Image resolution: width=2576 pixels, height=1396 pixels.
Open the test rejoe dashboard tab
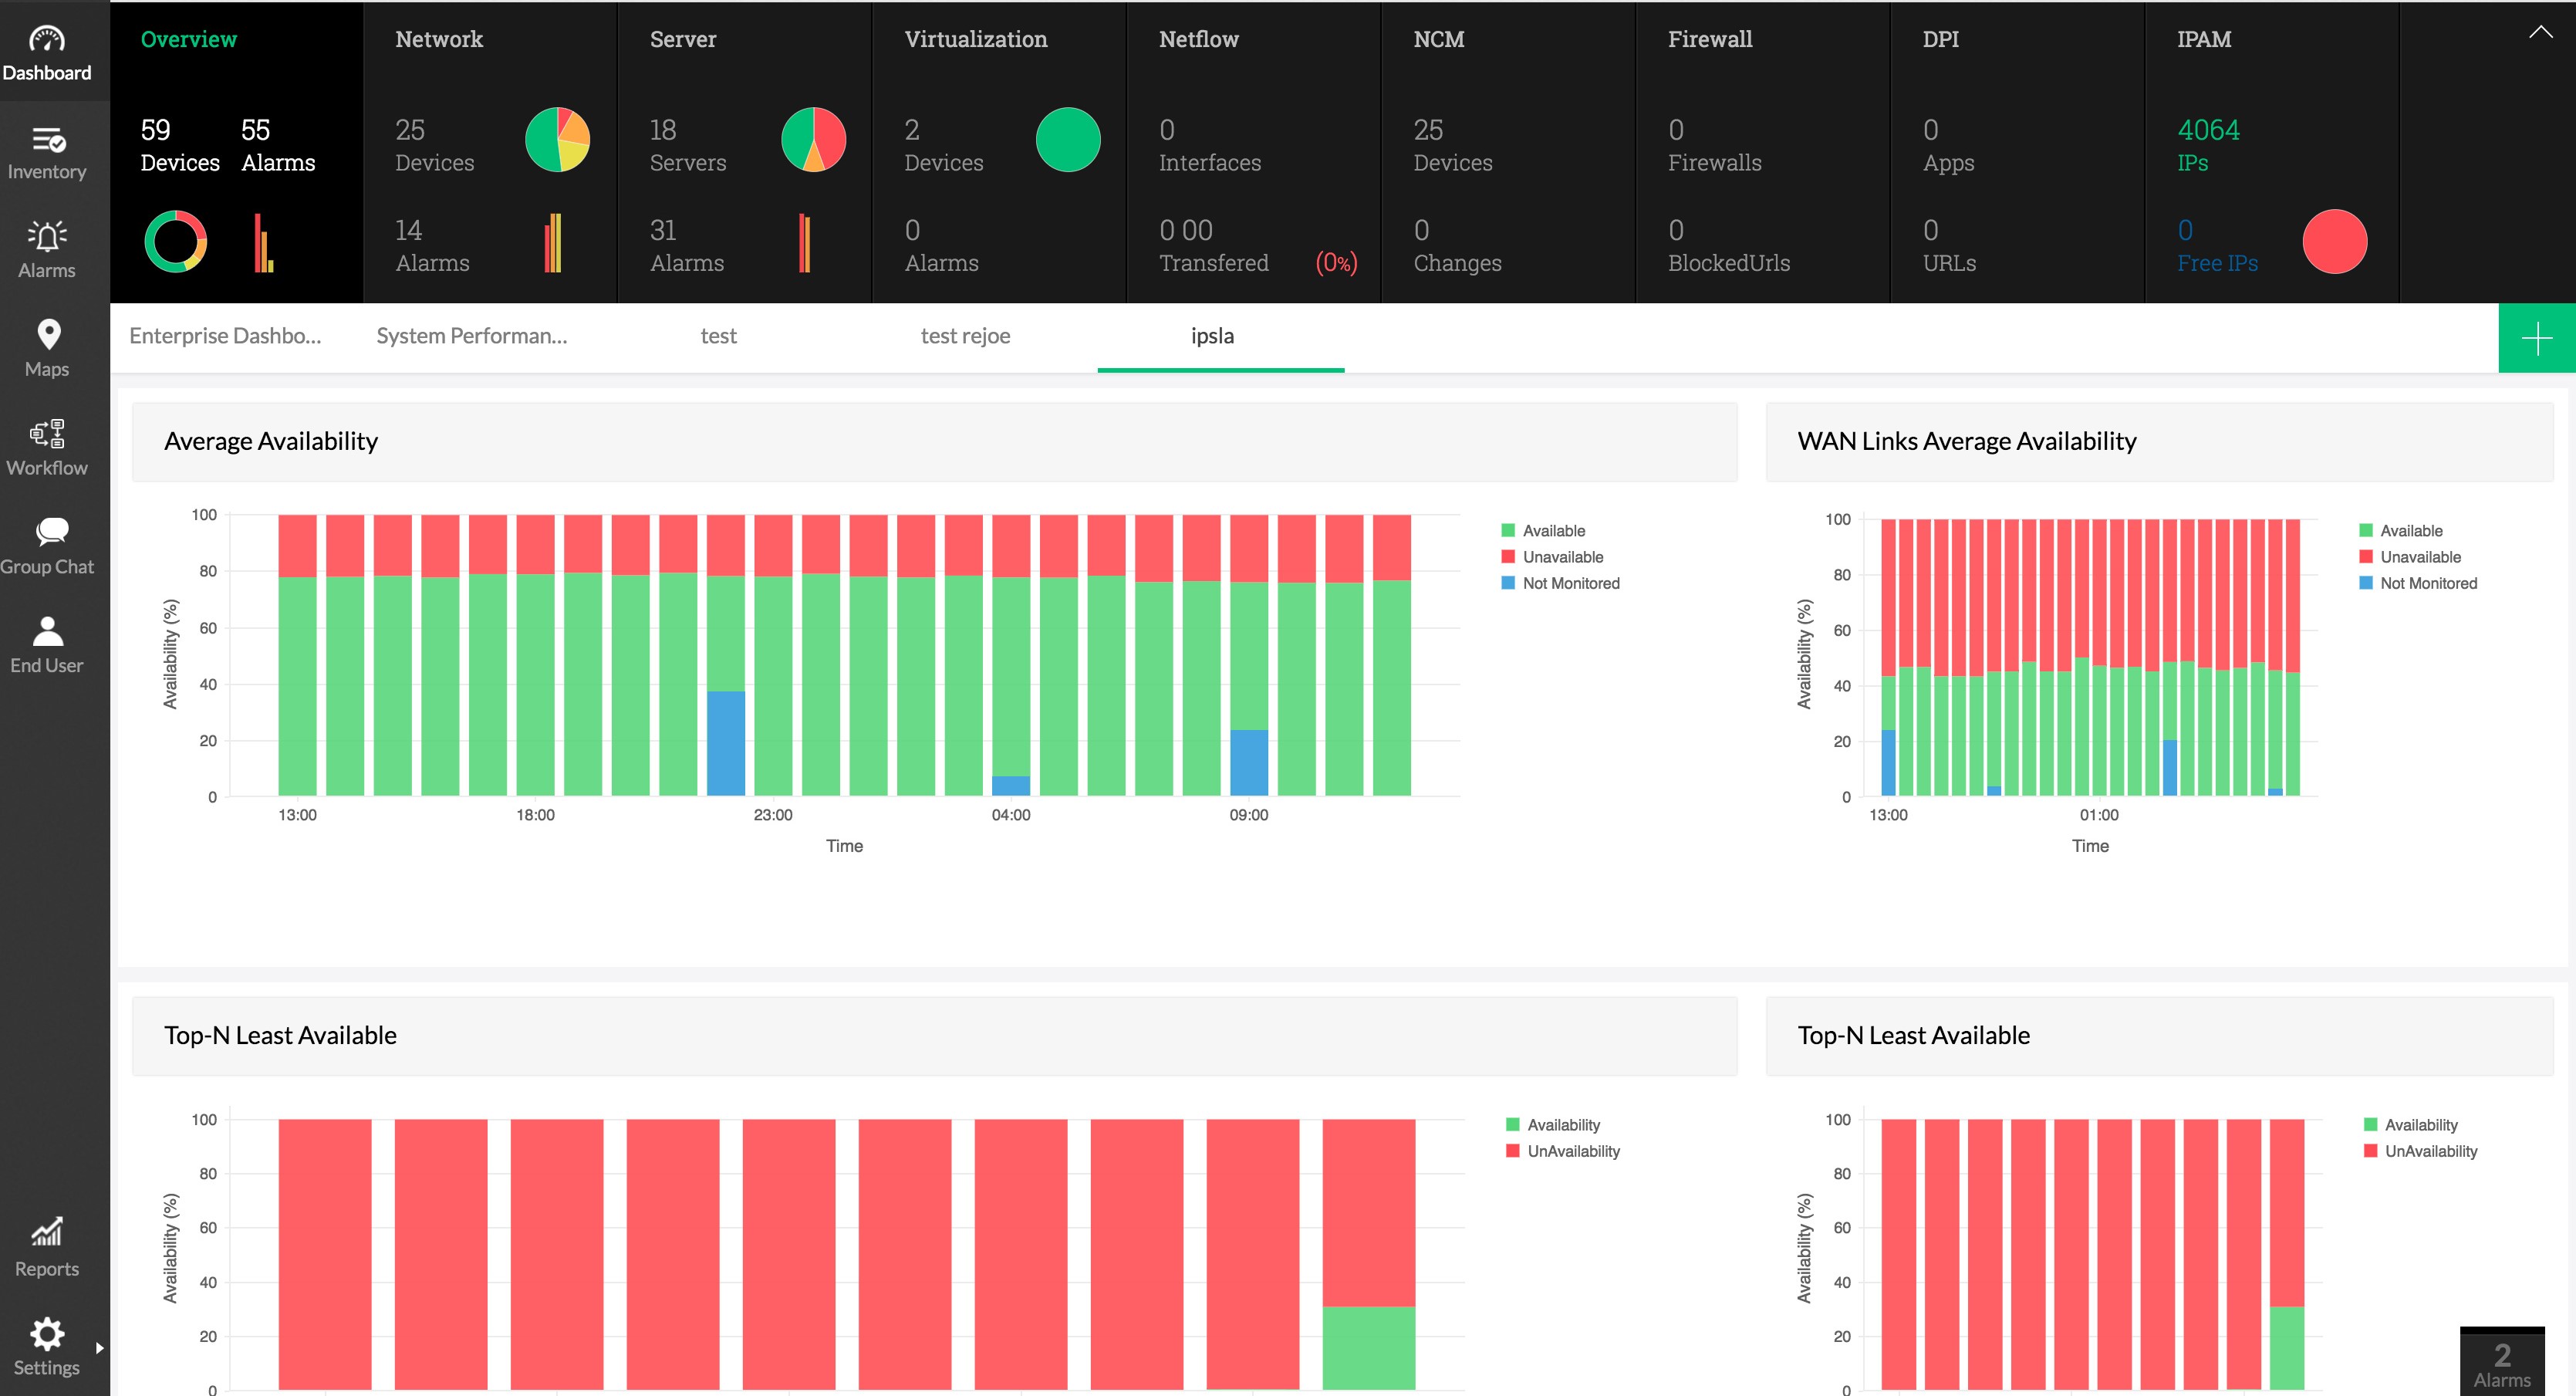964,336
